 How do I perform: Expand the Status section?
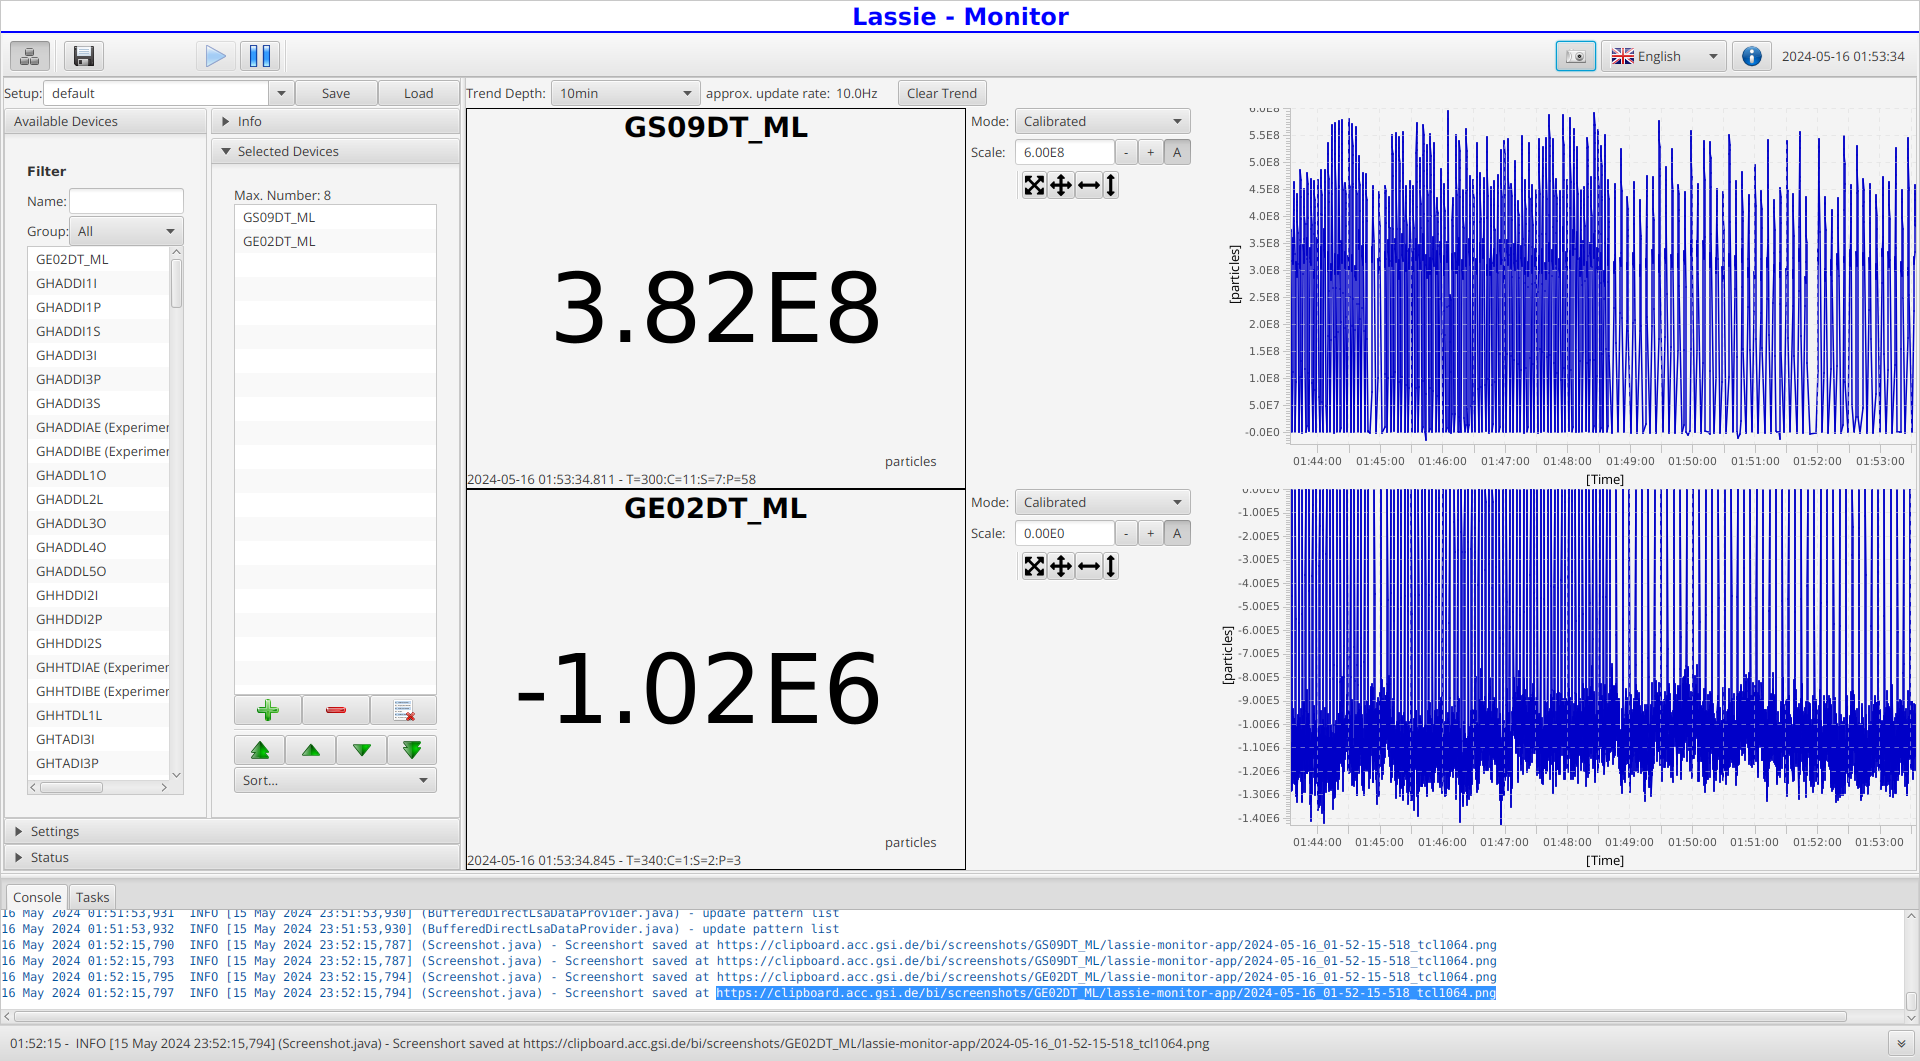click(232, 857)
